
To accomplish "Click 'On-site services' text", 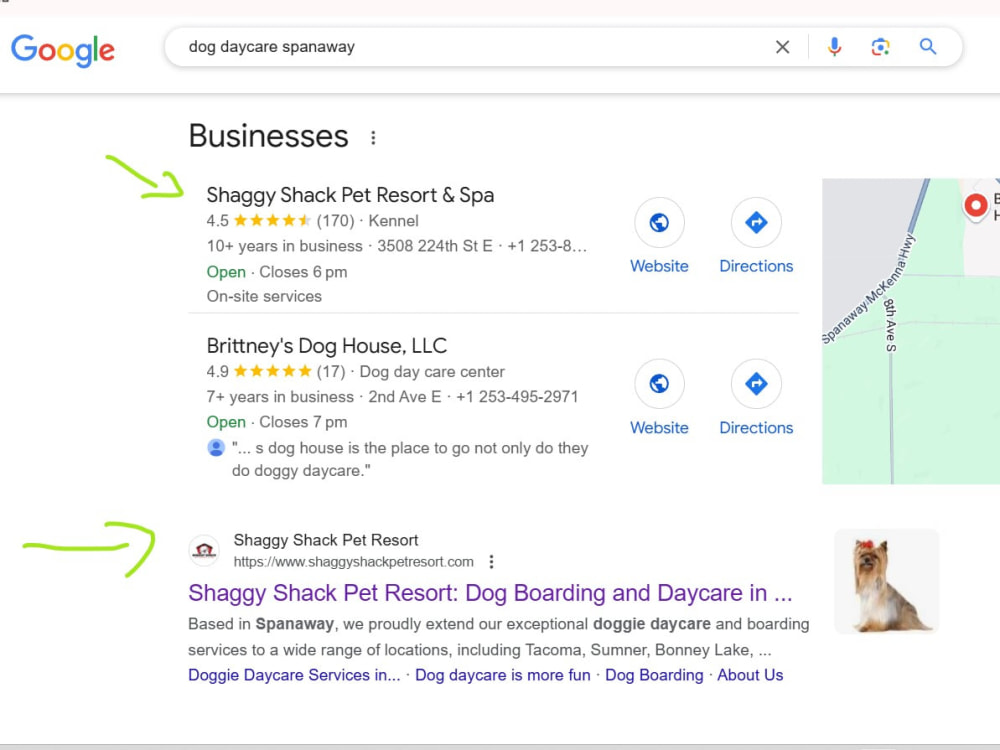I will point(264,297).
